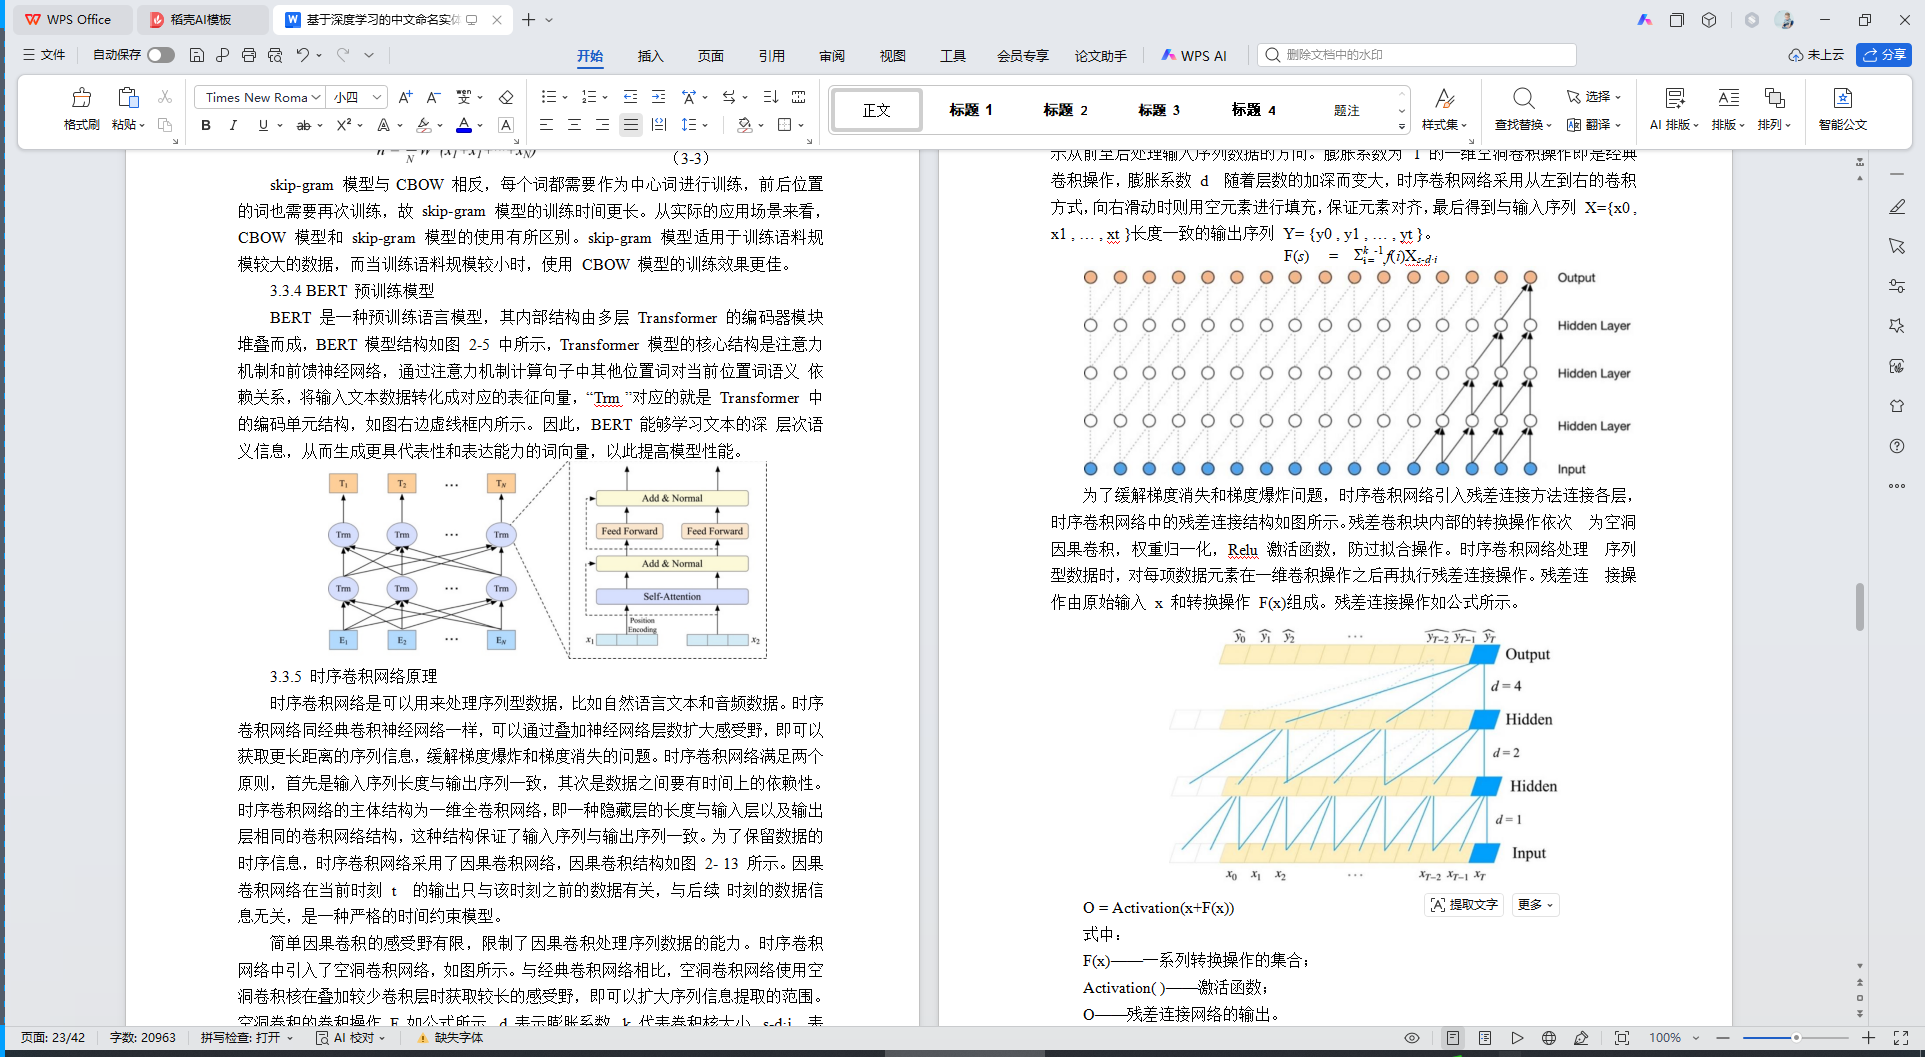This screenshot has height=1057, width=1925.
Task: Click the character border icon
Action: coord(506,125)
